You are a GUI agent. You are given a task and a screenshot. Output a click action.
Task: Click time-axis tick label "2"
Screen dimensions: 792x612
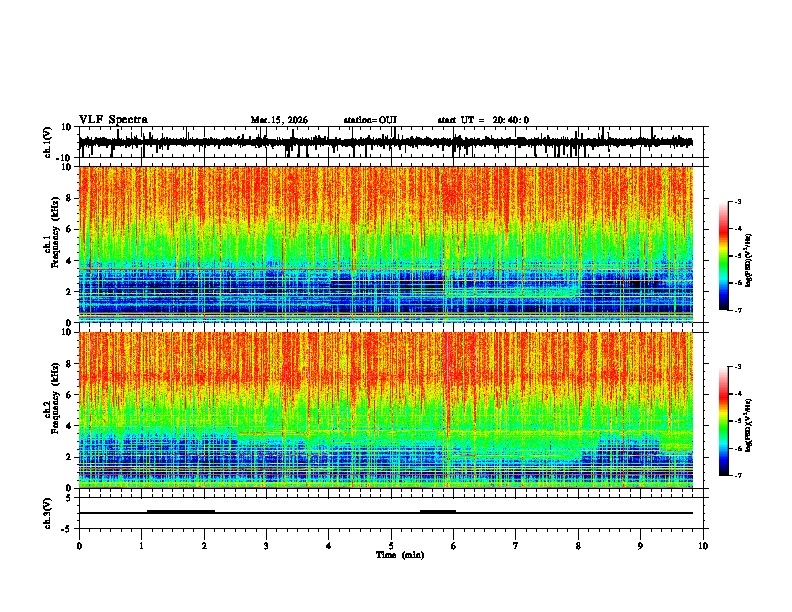(204, 546)
